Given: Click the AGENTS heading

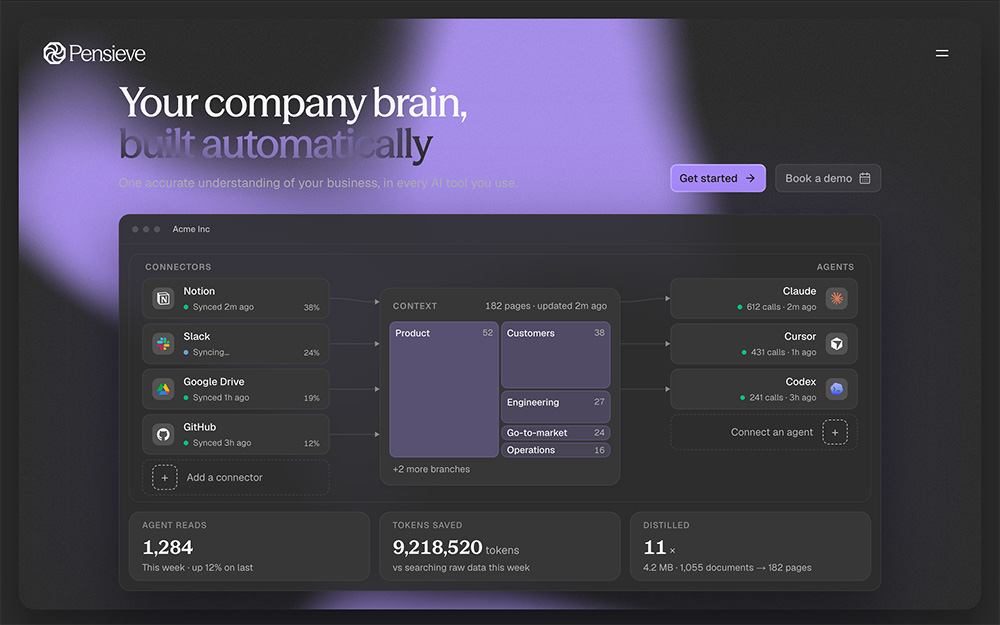Looking at the screenshot, I should (x=835, y=267).
